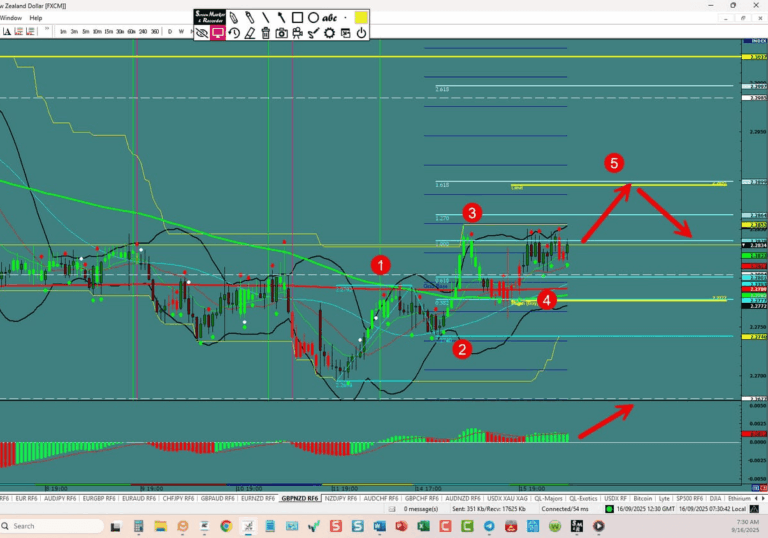Viewport: 768px width, 538px height.
Task: Switch chart to 360 timeframe
Action: coord(155,31)
